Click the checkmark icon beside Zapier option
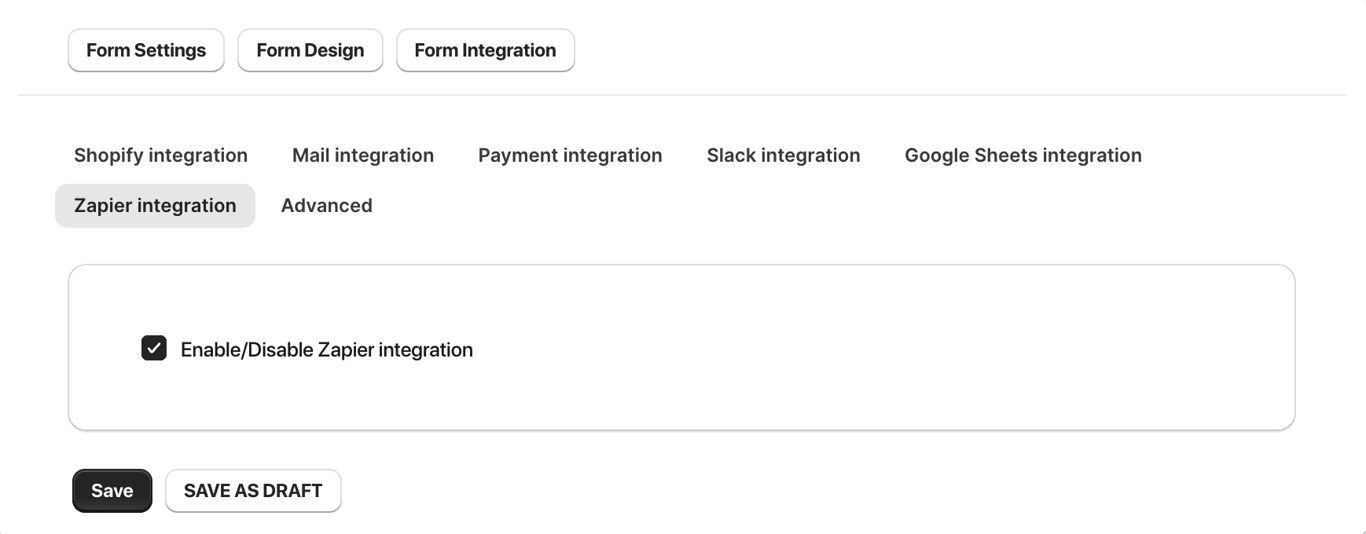Viewport: 1366px width, 534px height. pyautogui.click(x=154, y=348)
